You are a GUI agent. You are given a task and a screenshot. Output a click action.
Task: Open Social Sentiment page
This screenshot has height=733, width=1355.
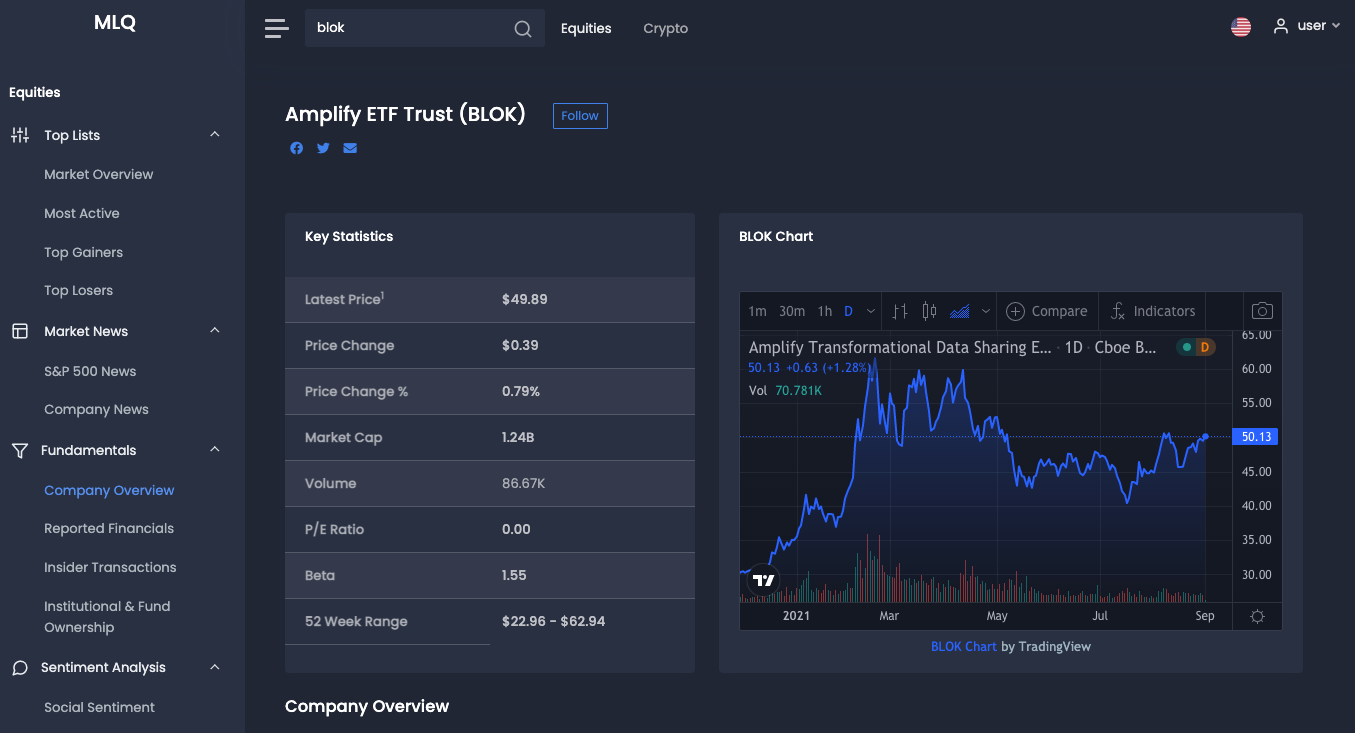[x=100, y=707]
